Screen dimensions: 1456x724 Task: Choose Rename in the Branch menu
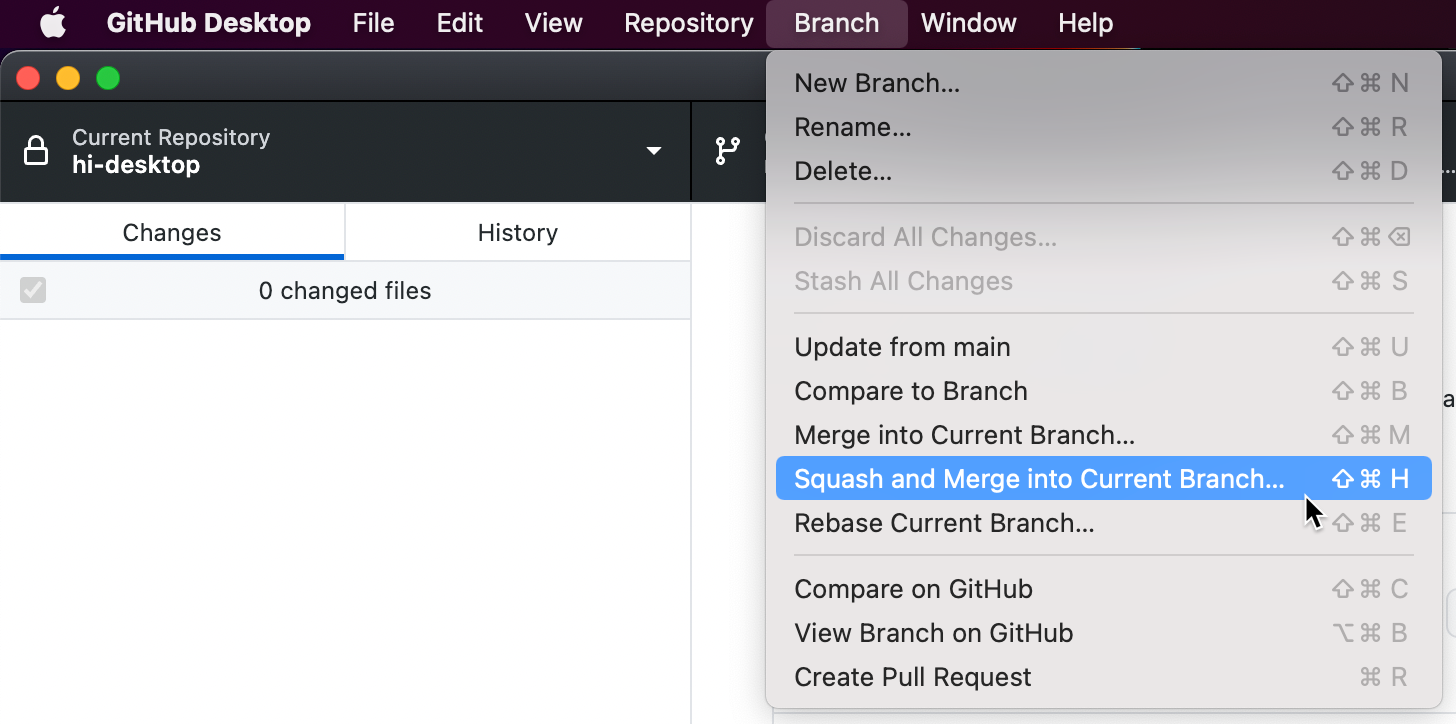pos(852,127)
